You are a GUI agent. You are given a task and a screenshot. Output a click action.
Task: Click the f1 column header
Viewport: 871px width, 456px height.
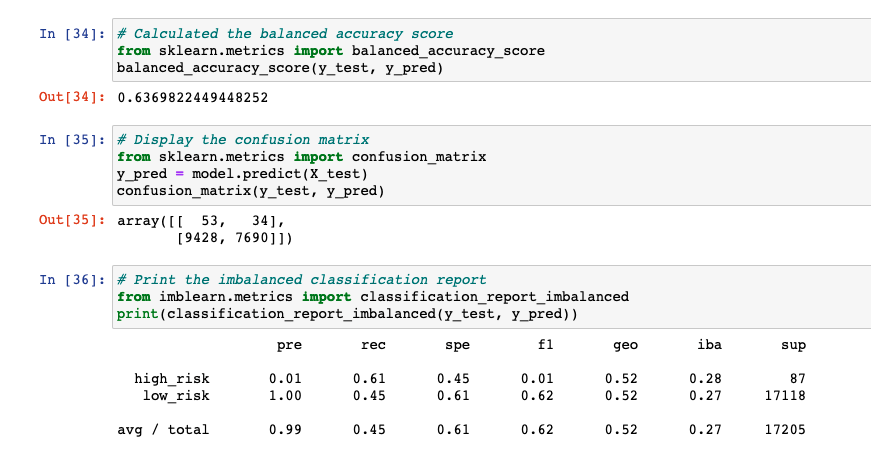point(545,345)
